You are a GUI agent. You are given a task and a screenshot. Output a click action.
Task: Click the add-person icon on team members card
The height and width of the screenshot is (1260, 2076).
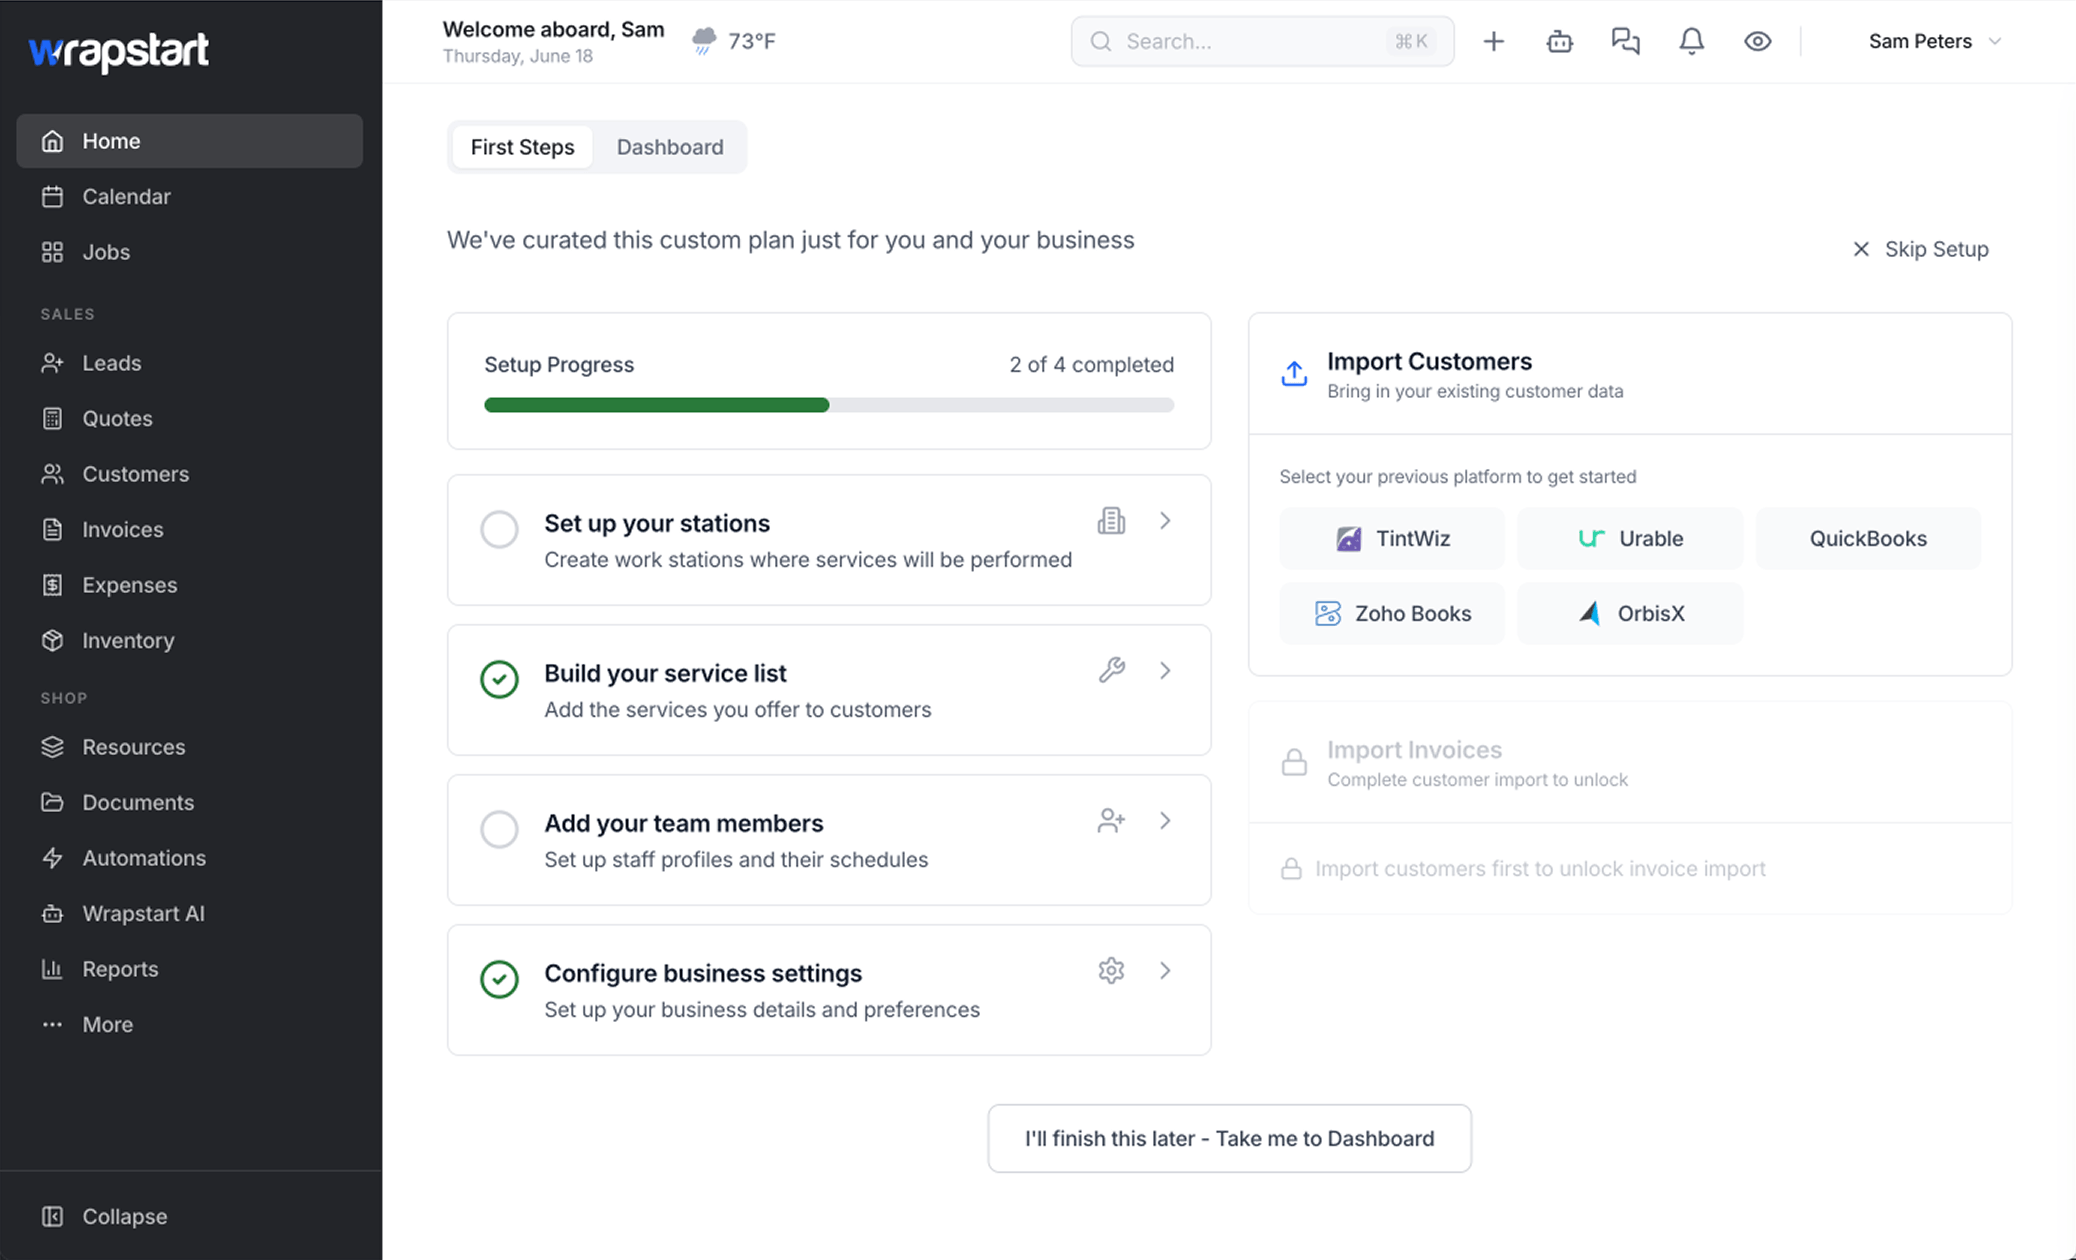coord(1111,821)
